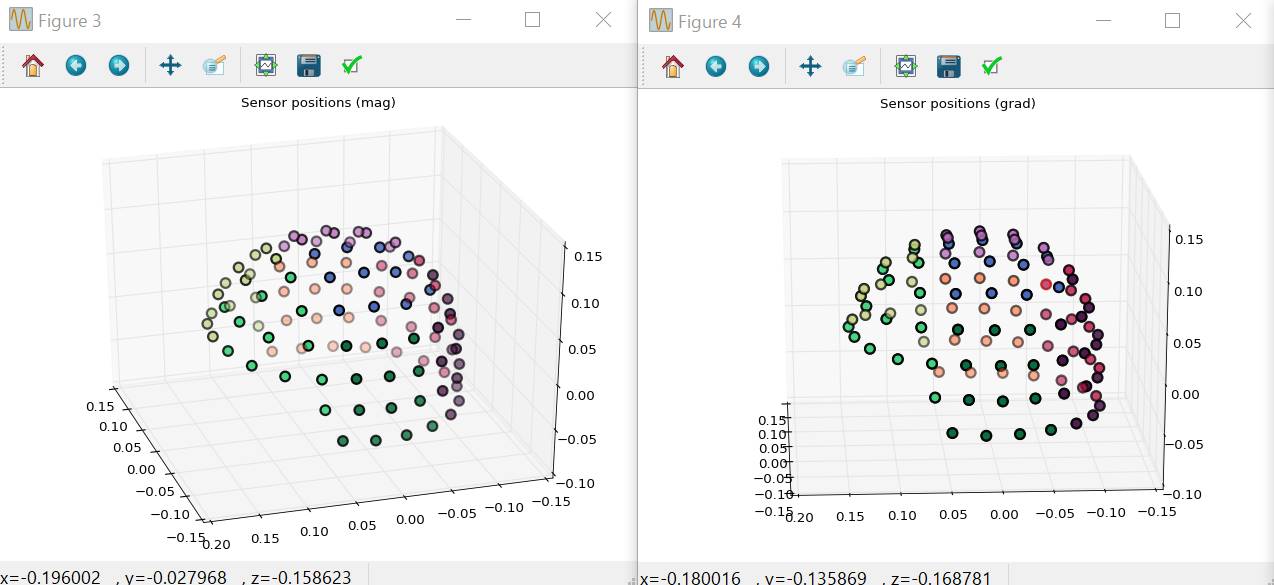This screenshot has width=1274, height=585.
Task: Save Figure 3 using the floppy disk icon
Action: click(308, 66)
